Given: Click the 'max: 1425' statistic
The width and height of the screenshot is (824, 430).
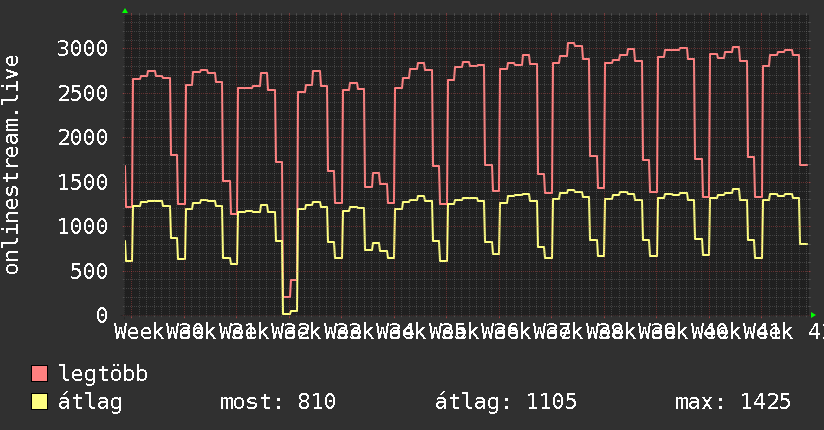Looking at the screenshot, I should [733, 402].
